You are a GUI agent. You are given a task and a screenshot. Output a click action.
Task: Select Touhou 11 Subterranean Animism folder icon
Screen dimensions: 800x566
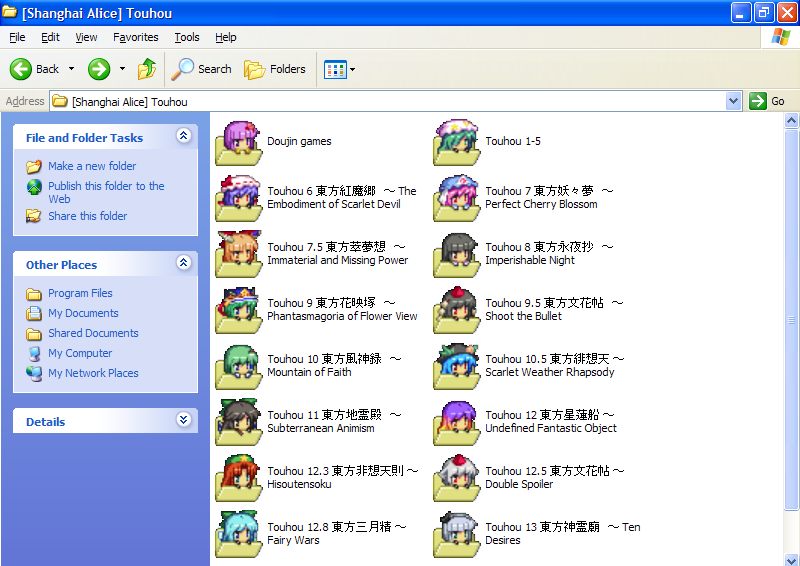[239, 423]
